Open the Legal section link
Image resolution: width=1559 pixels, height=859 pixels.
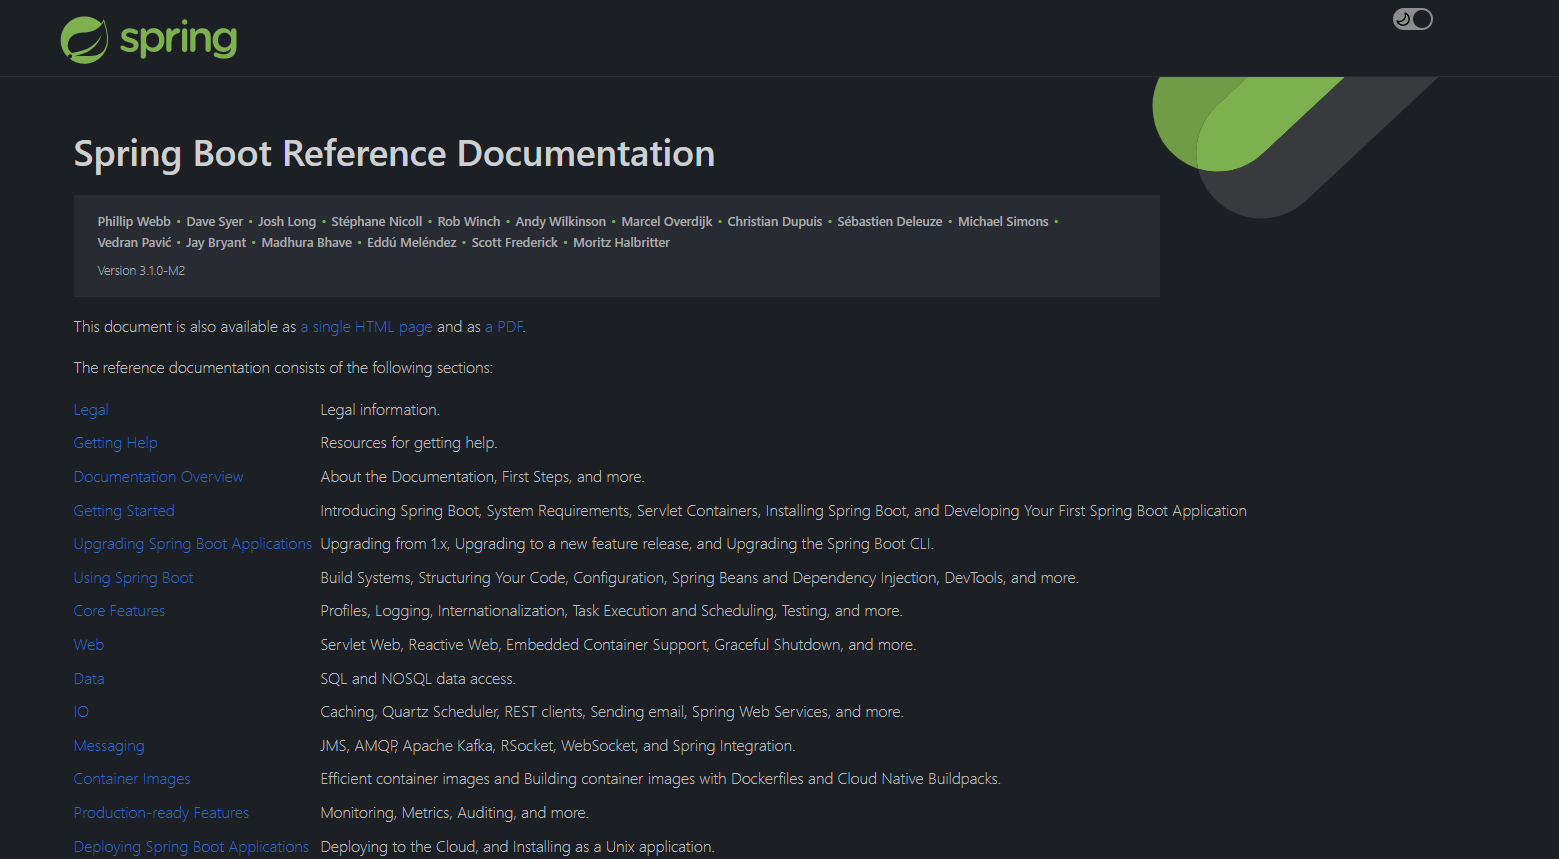91,410
